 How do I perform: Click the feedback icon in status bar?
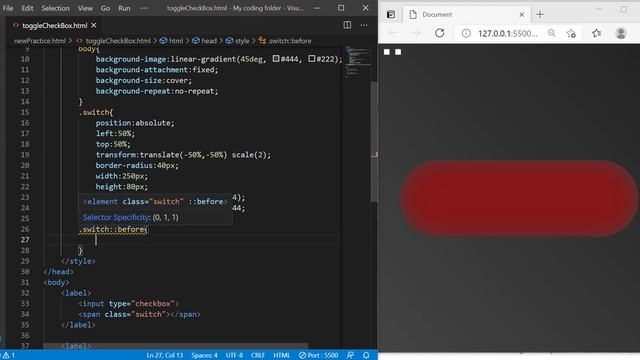[x=350, y=356]
